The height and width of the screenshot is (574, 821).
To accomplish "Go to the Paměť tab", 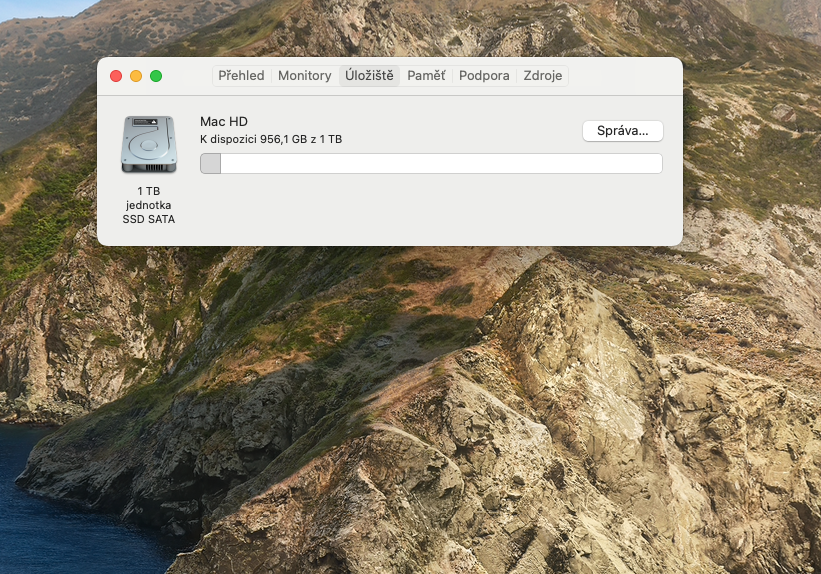I will (x=426, y=75).
